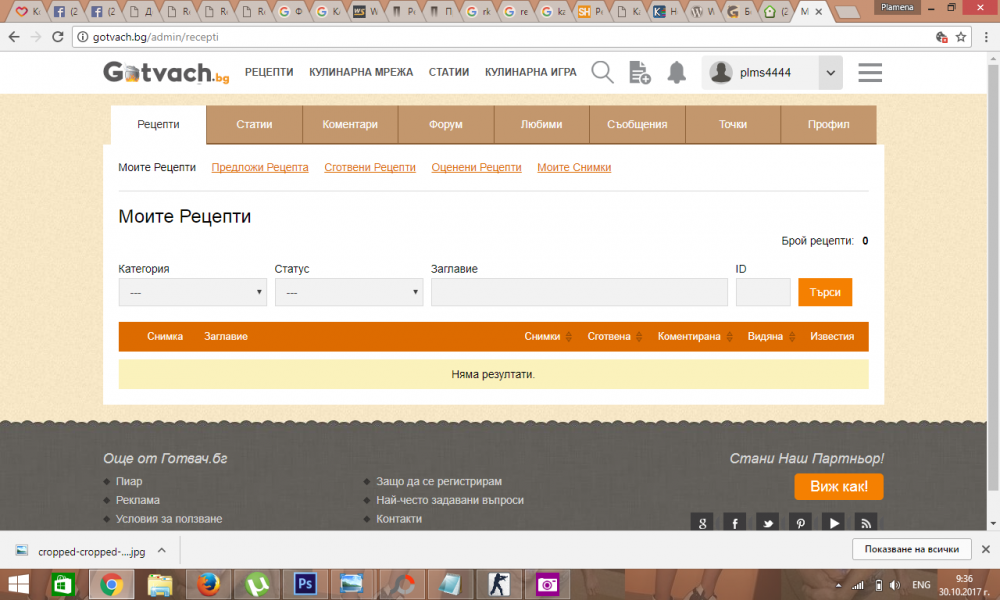The width and height of the screenshot is (1000, 600).
Task: Open the СТАТИИ top menu
Action: click(449, 72)
